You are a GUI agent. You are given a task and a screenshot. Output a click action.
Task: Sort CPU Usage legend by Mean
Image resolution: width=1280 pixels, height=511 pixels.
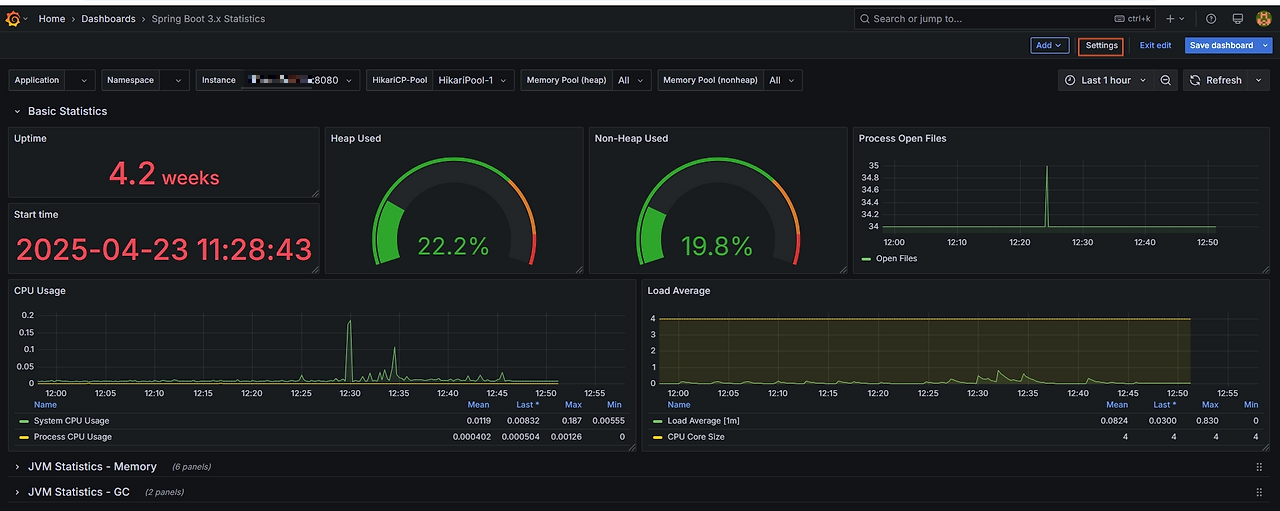[478, 405]
